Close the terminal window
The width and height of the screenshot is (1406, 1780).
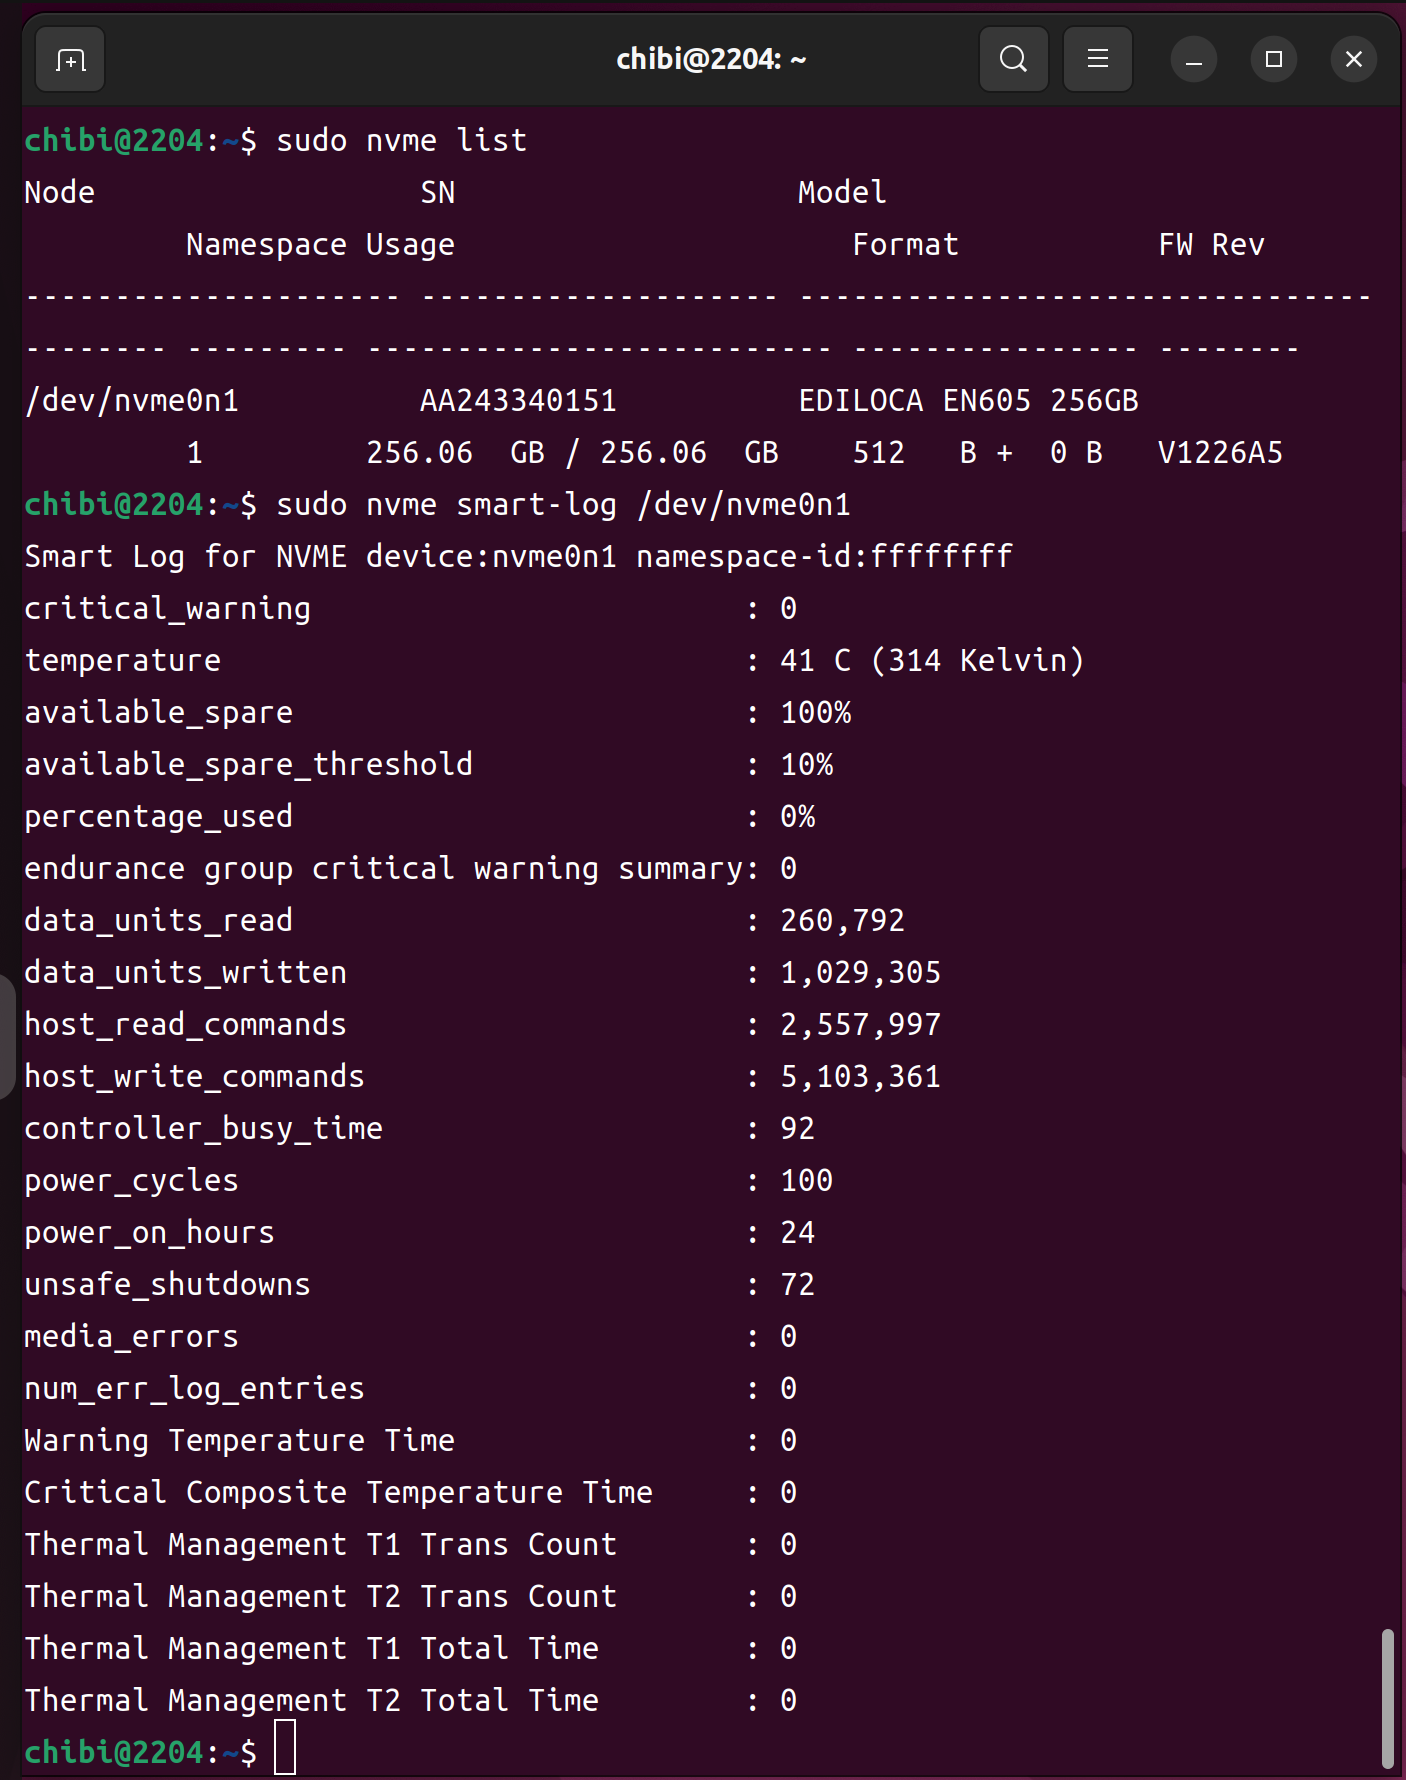click(1353, 60)
